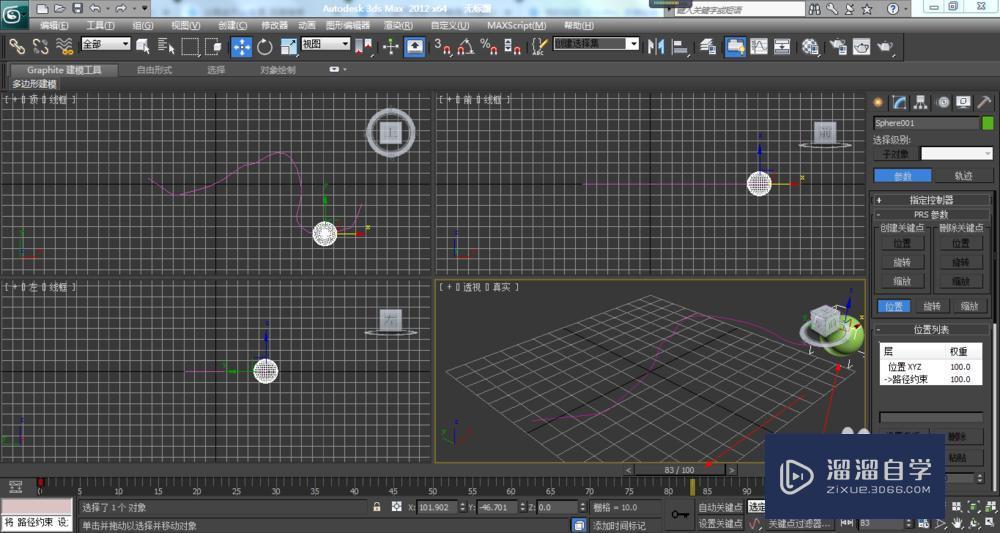This screenshot has width=1000, height=533.
Task: Expand the 指定控制器 rollout
Action: point(931,200)
